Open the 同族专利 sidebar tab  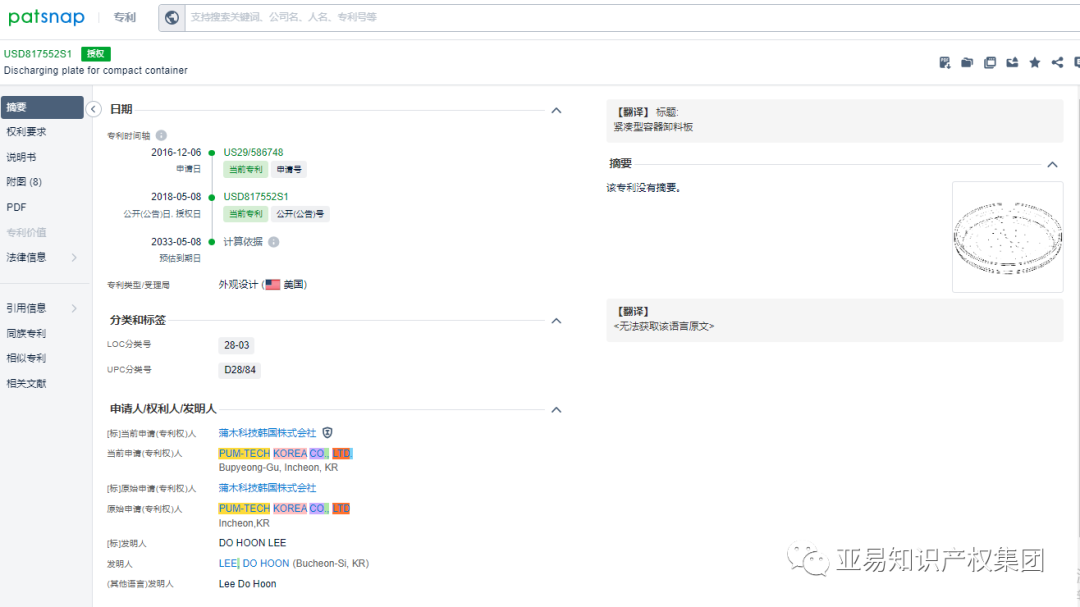point(26,333)
